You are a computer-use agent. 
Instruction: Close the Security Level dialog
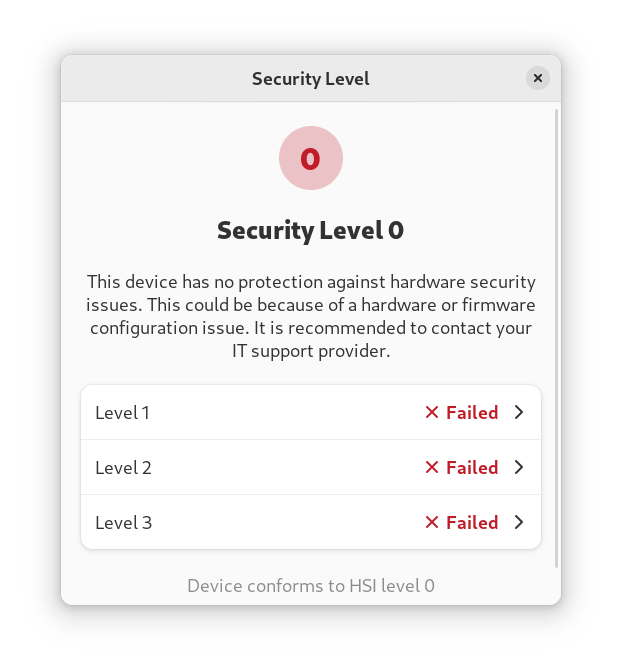pyautogui.click(x=537, y=78)
